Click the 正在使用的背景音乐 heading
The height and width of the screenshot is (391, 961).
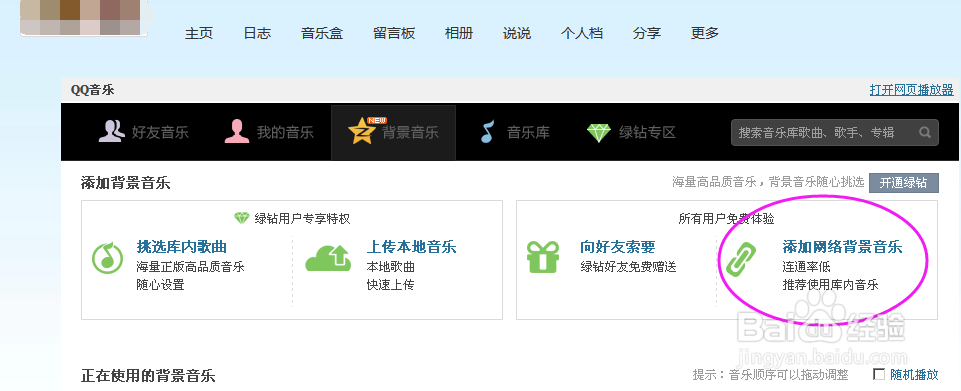pos(148,376)
